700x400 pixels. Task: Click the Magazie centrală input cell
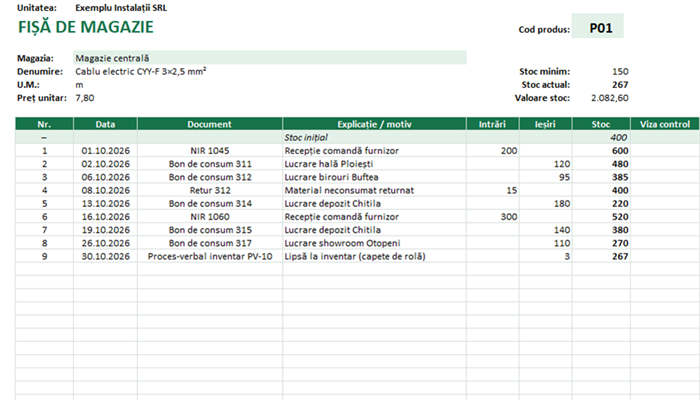point(270,58)
